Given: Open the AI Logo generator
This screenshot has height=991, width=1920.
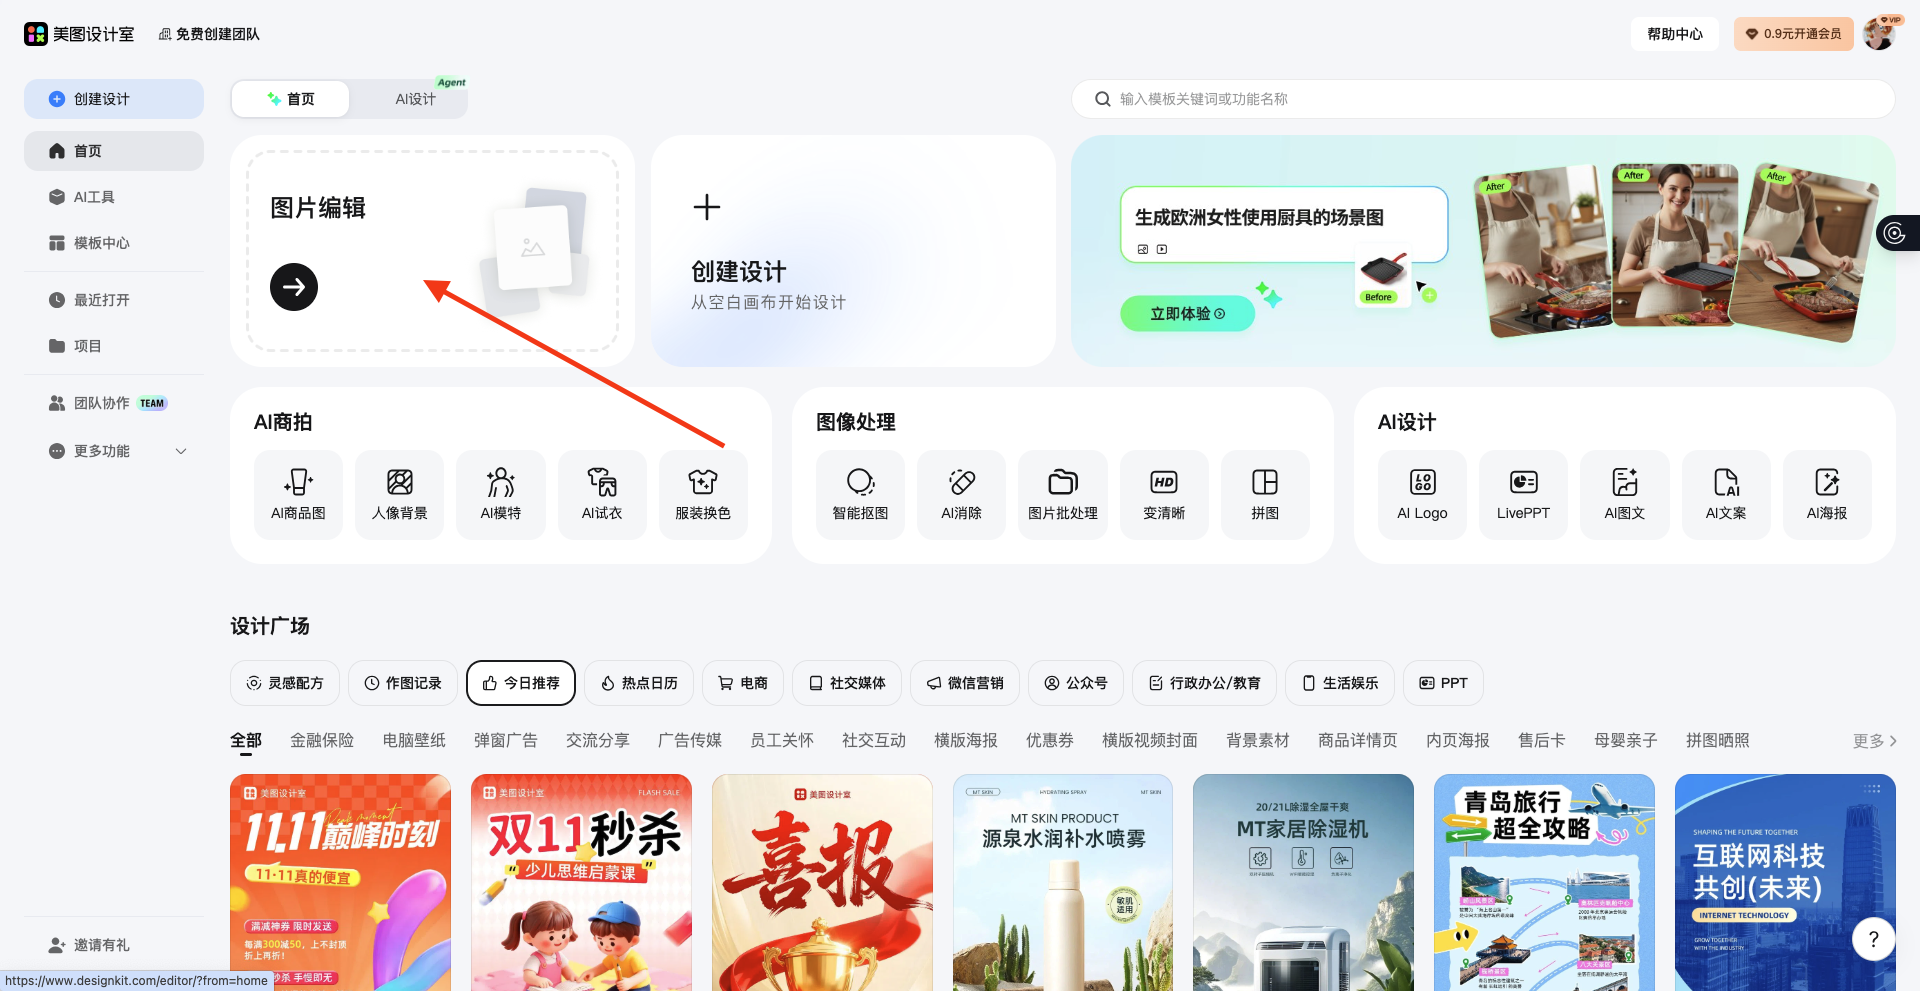Looking at the screenshot, I should tap(1422, 495).
